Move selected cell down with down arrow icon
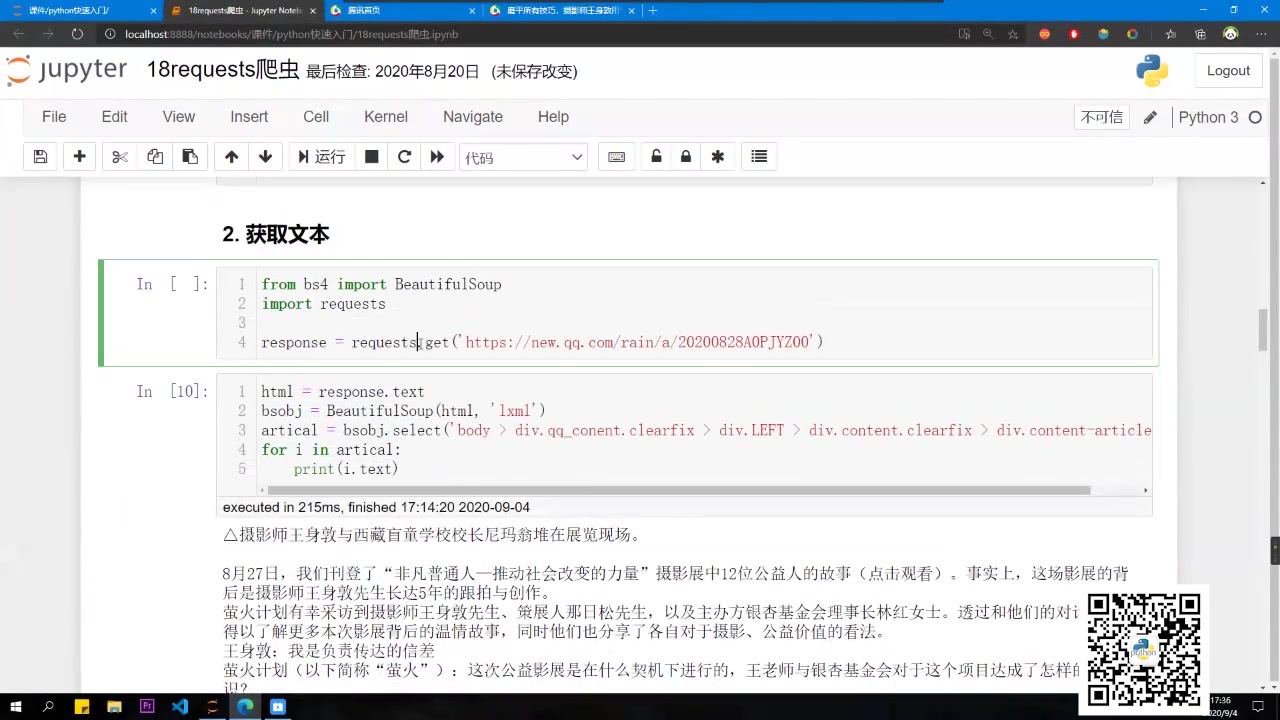This screenshot has width=1280, height=720. click(265, 157)
